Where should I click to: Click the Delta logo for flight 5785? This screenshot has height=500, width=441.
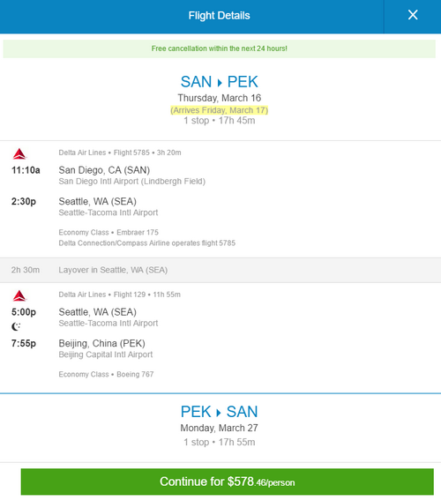[x=19, y=154]
